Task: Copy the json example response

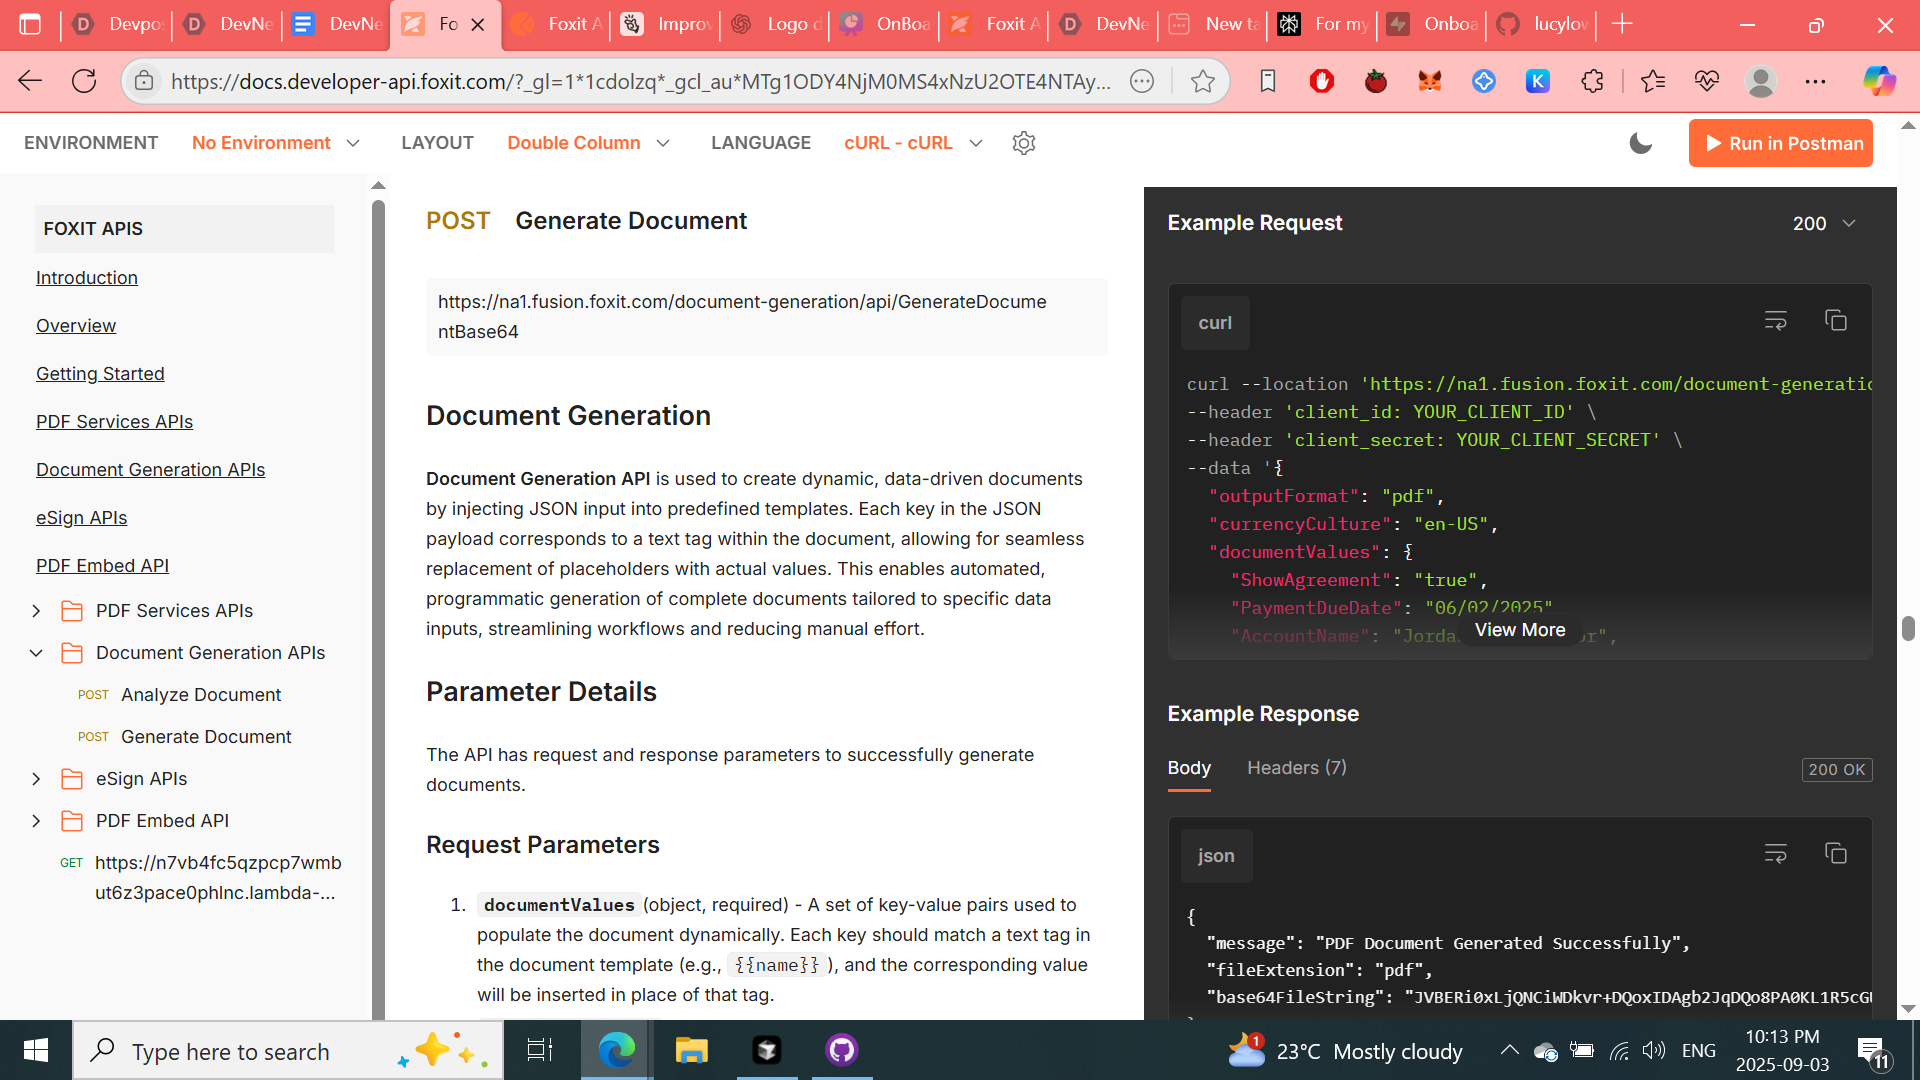Action: [x=1835, y=854]
